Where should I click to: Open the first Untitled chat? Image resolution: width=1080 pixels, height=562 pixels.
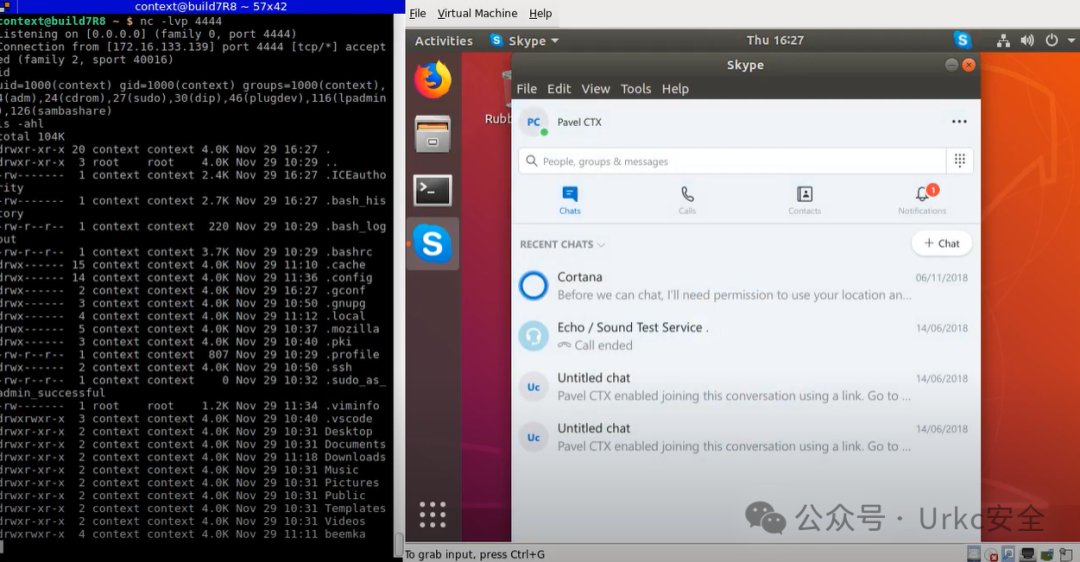746,386
